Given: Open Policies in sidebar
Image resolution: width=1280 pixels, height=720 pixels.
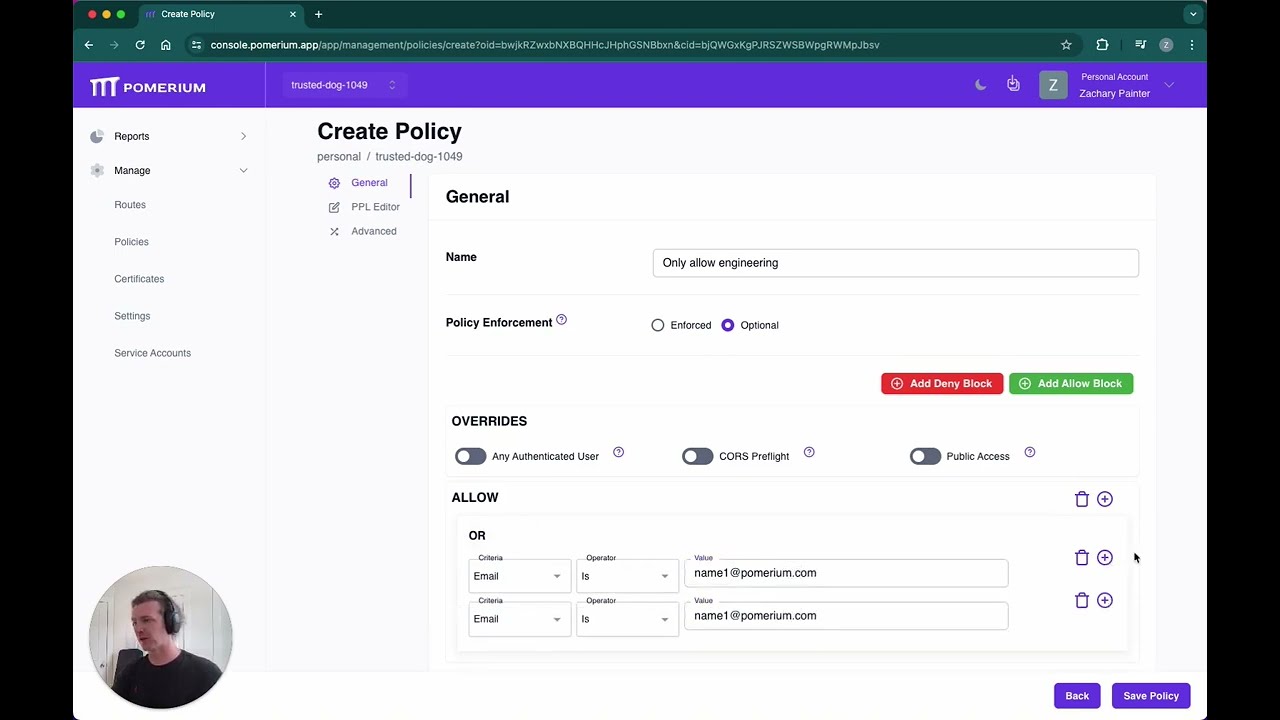Looking at the screenshot, I should click(x=131, y=242).
